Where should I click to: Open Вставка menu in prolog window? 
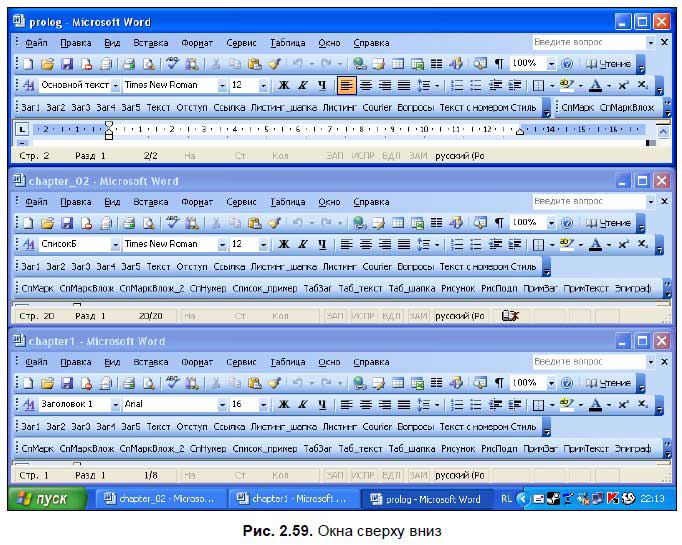click(x=150, y=43)
